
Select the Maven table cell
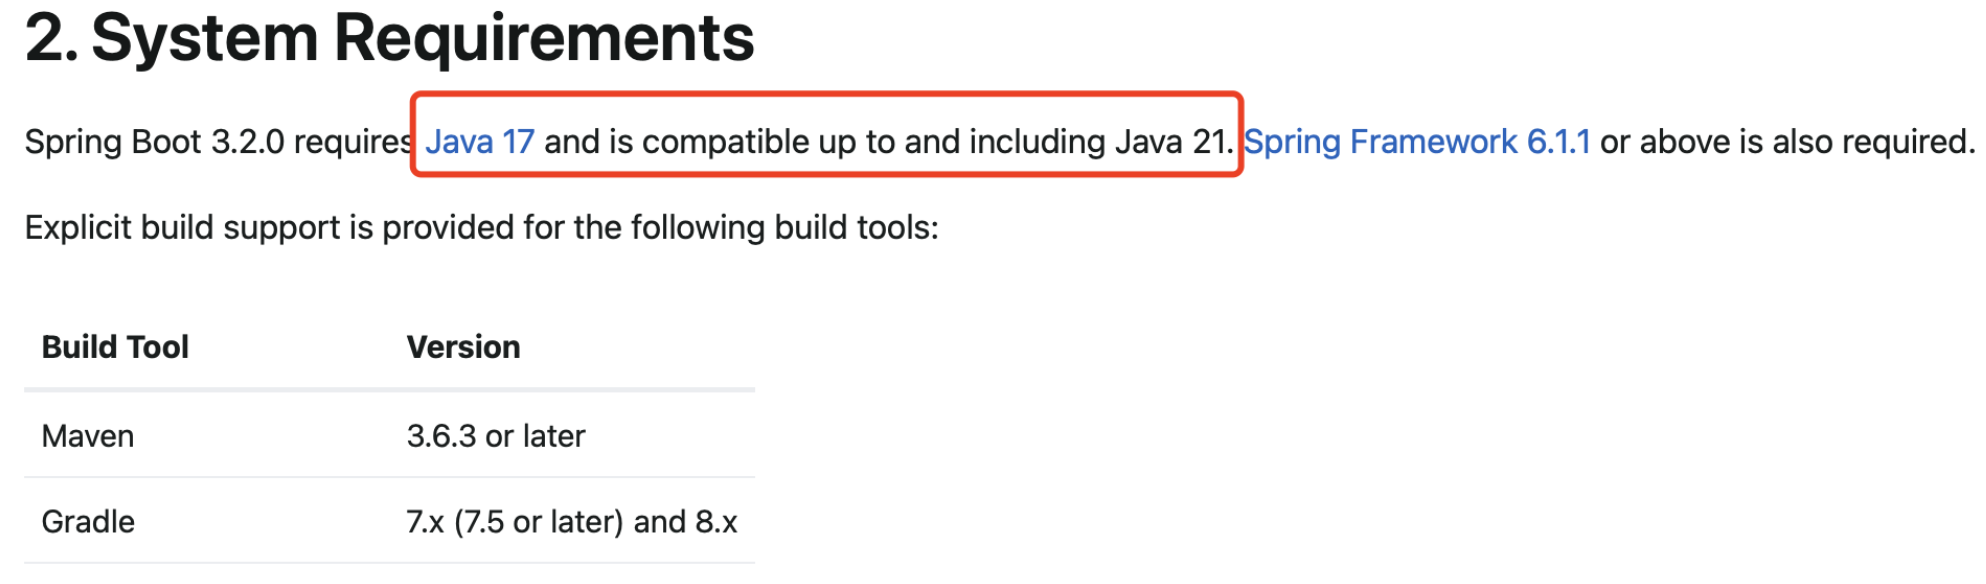point(88,436)
